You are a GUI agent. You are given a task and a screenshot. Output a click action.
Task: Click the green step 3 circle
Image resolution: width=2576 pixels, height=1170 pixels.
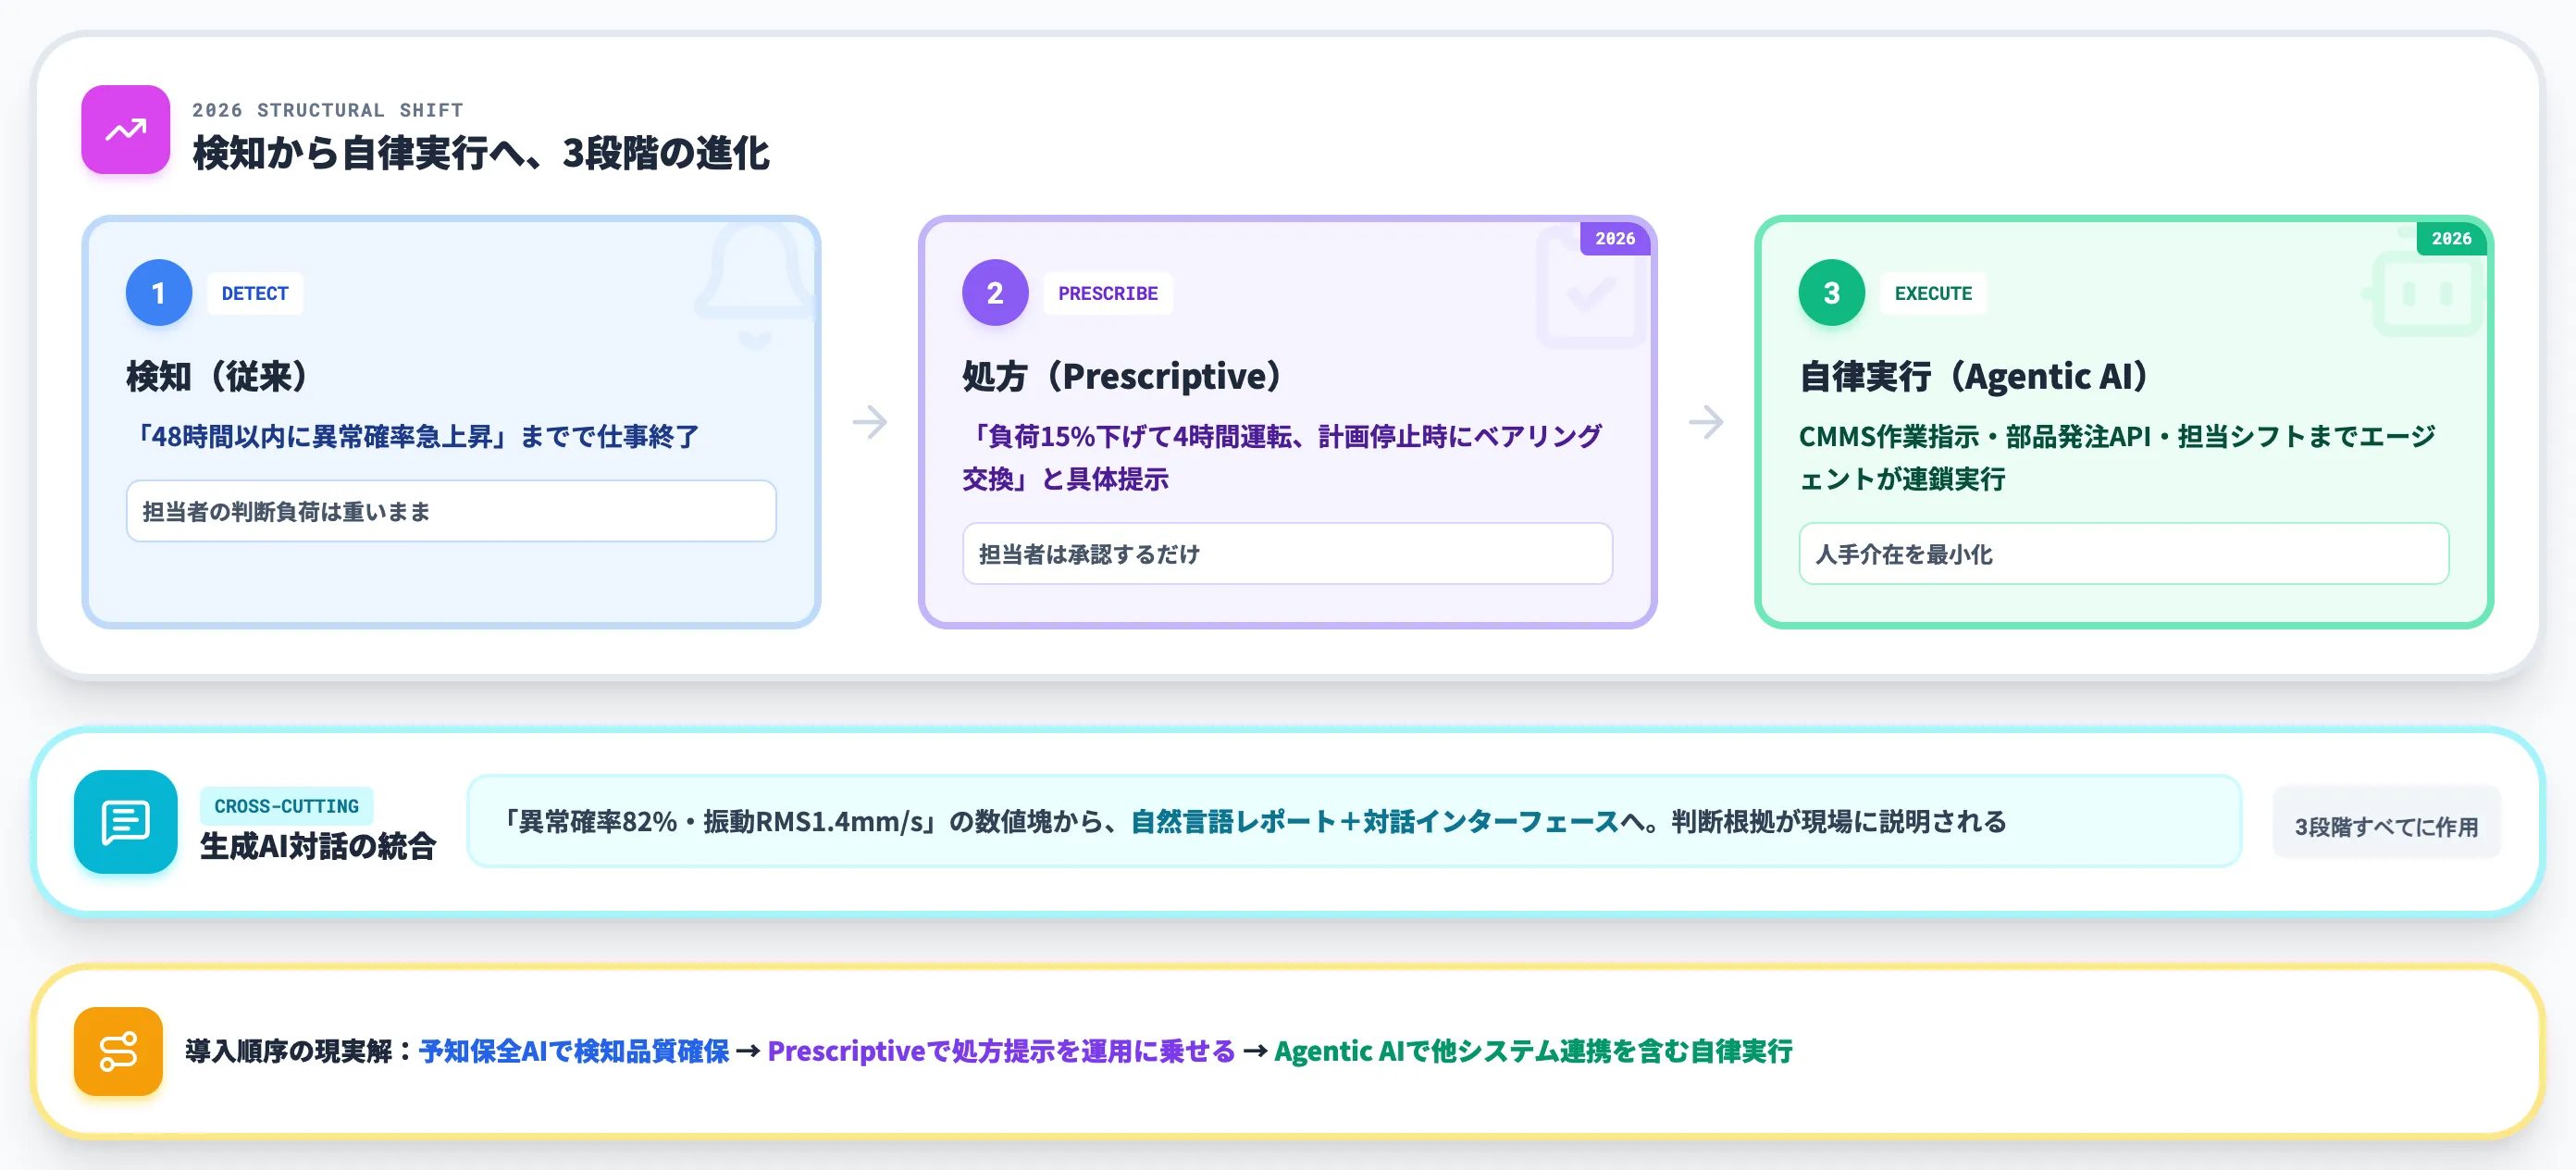point(1832,293)
